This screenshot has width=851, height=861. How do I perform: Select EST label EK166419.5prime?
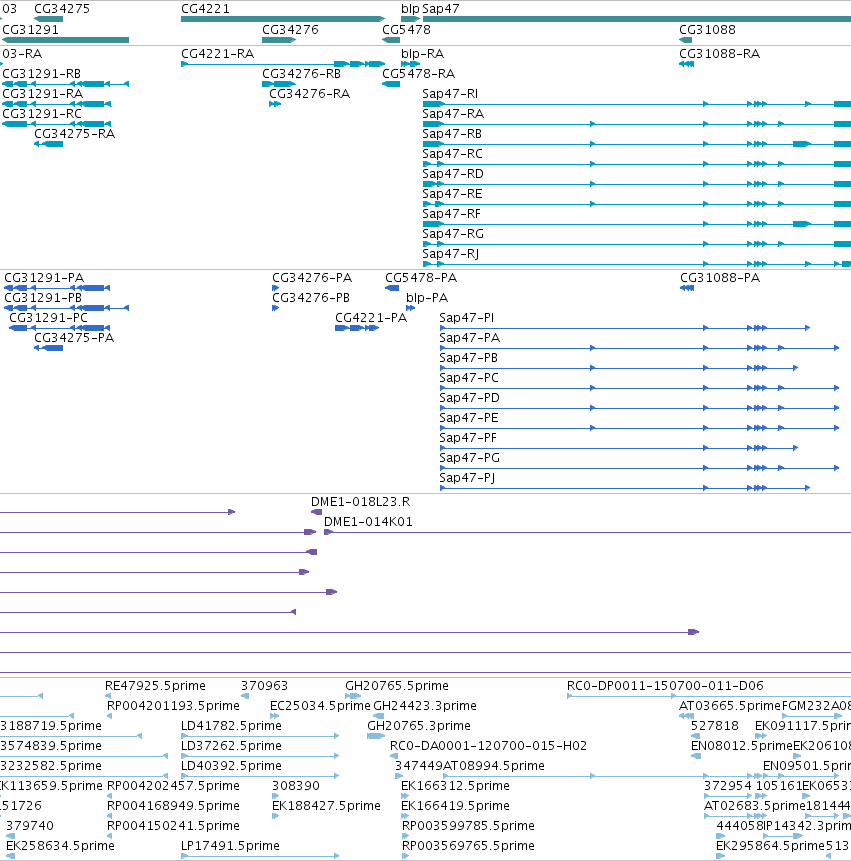456,806
